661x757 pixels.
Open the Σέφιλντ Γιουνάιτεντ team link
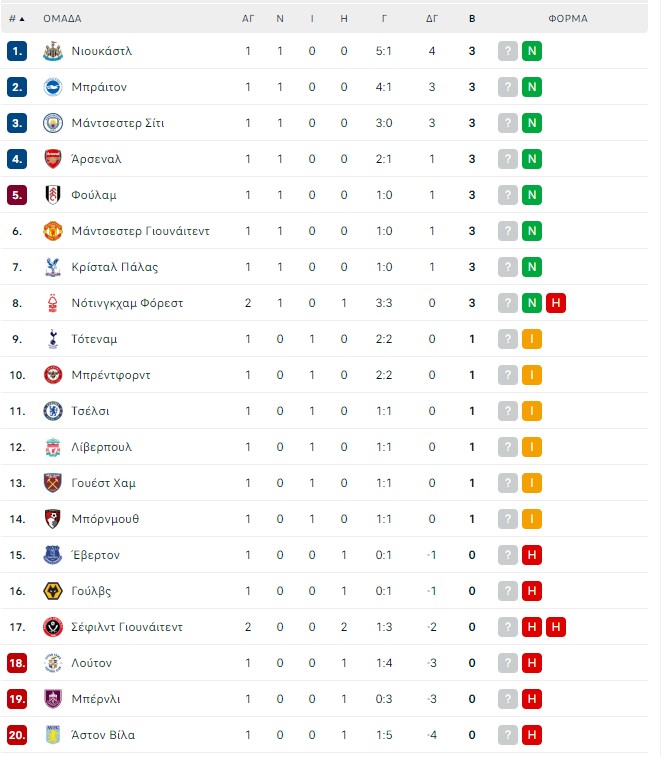pyautogui.click(x=127, y=627)
